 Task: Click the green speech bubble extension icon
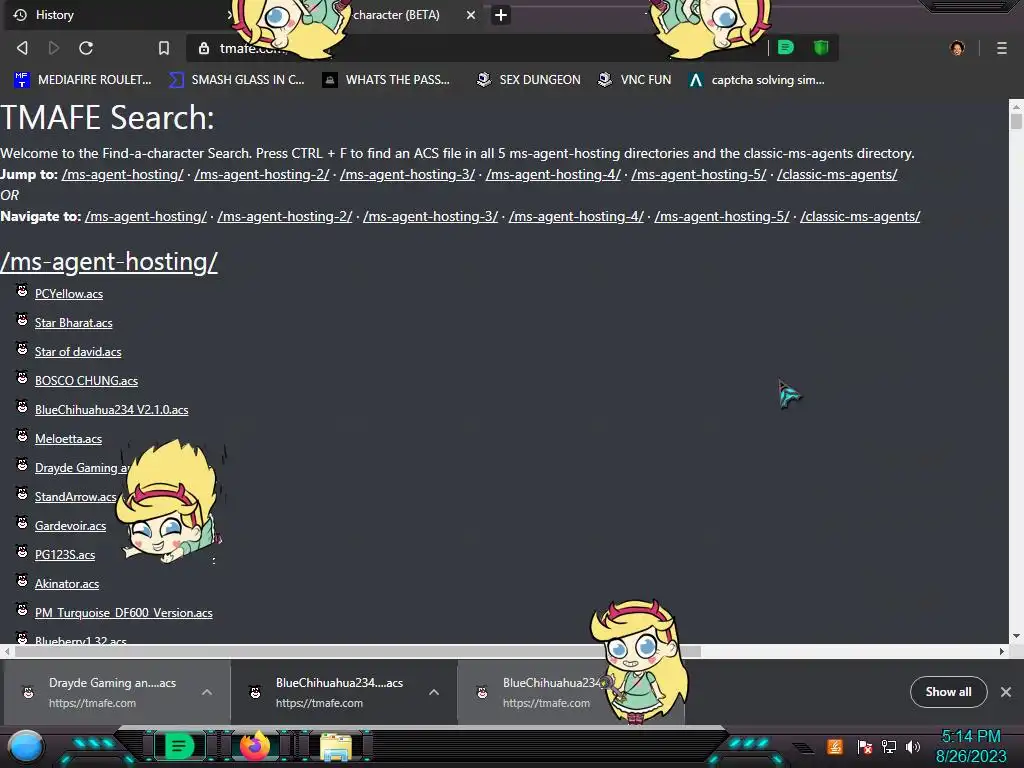tap(786, 47)
